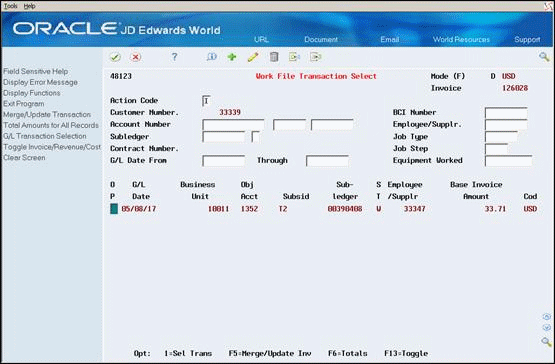This screenshot has width=555, height=364.
Task: Open the Email header link
Action: click(390, 40)
